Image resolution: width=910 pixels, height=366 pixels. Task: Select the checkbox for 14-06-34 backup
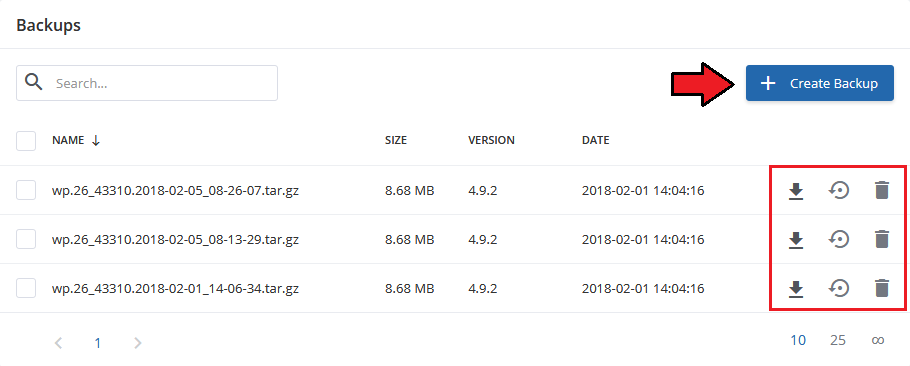pyautogui.click(x=26, y=288)
